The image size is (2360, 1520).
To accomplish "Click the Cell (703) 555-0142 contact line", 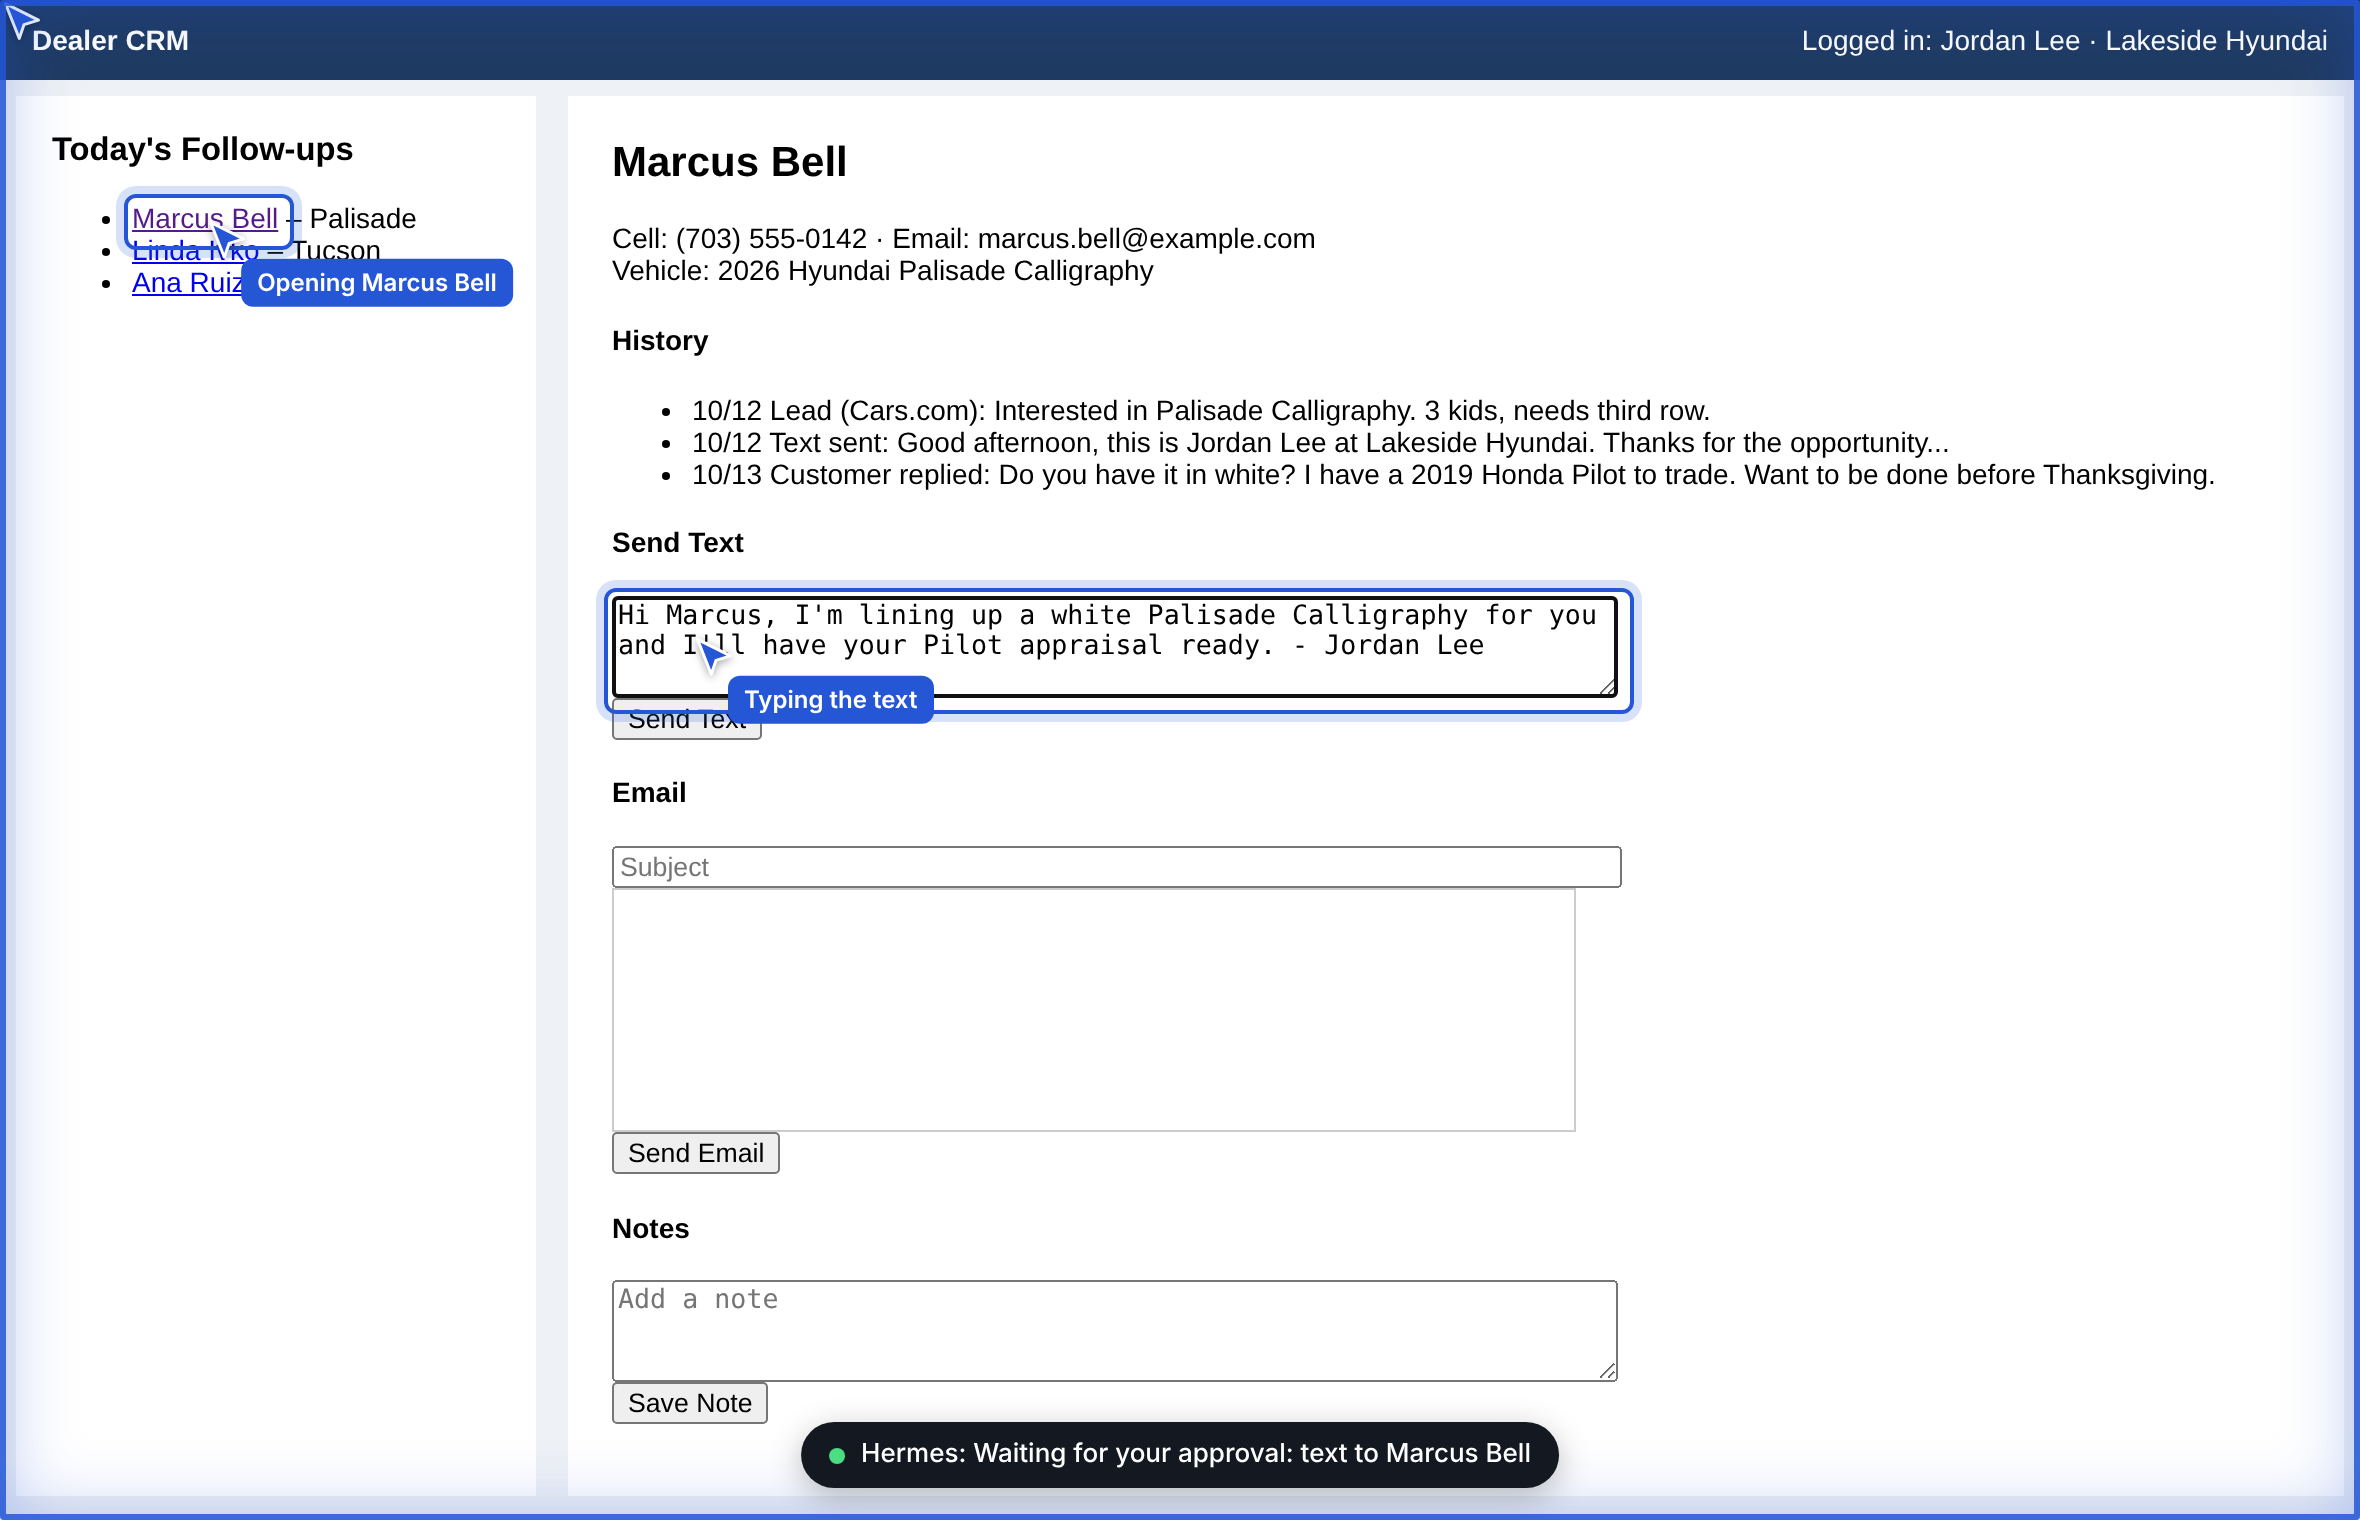I will tap(963, 238).
